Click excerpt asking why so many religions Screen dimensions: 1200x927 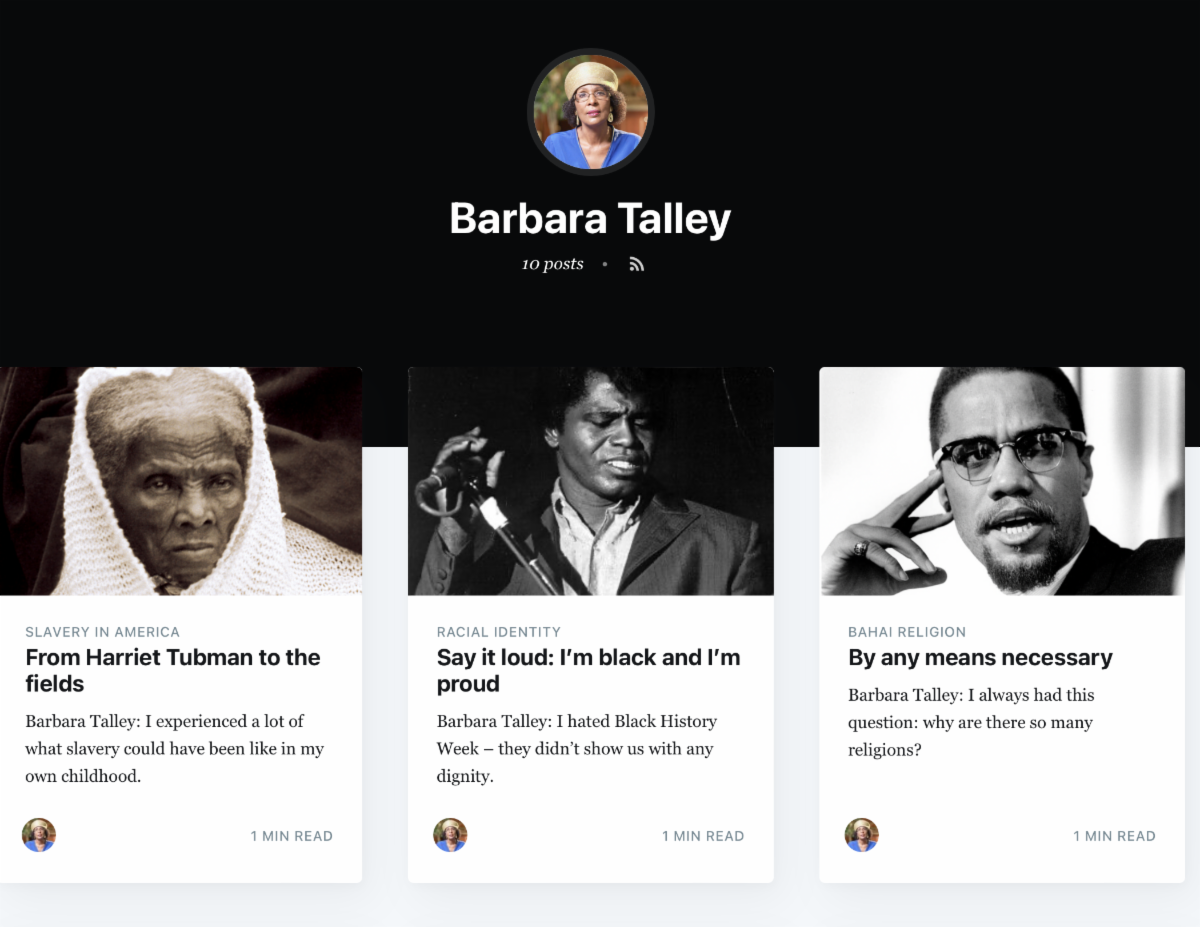pyautogui.click(x=971, y=722)
